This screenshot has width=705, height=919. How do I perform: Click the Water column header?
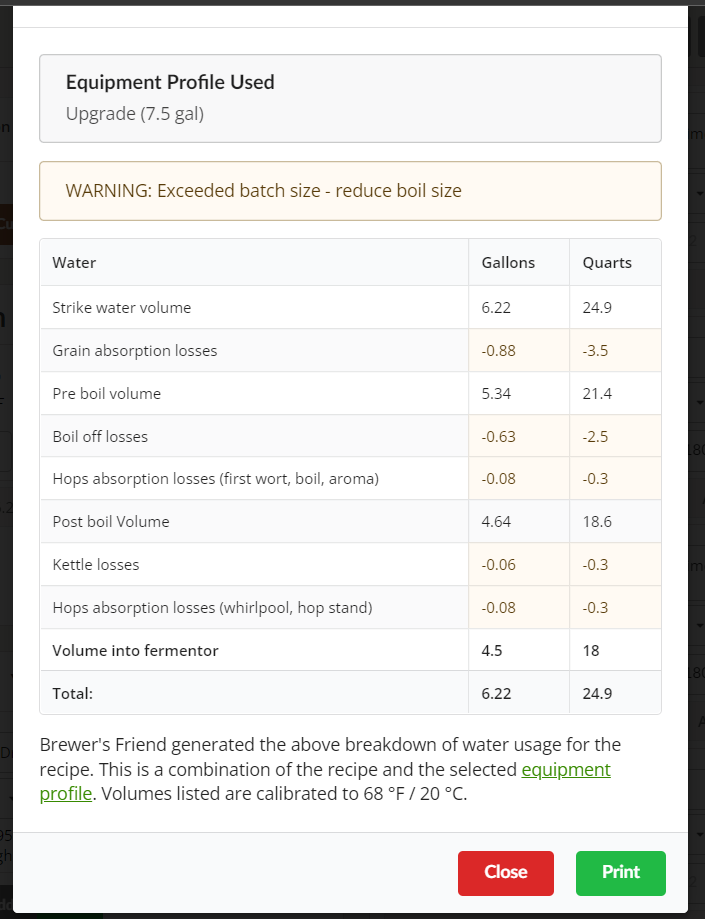[74, 263]
